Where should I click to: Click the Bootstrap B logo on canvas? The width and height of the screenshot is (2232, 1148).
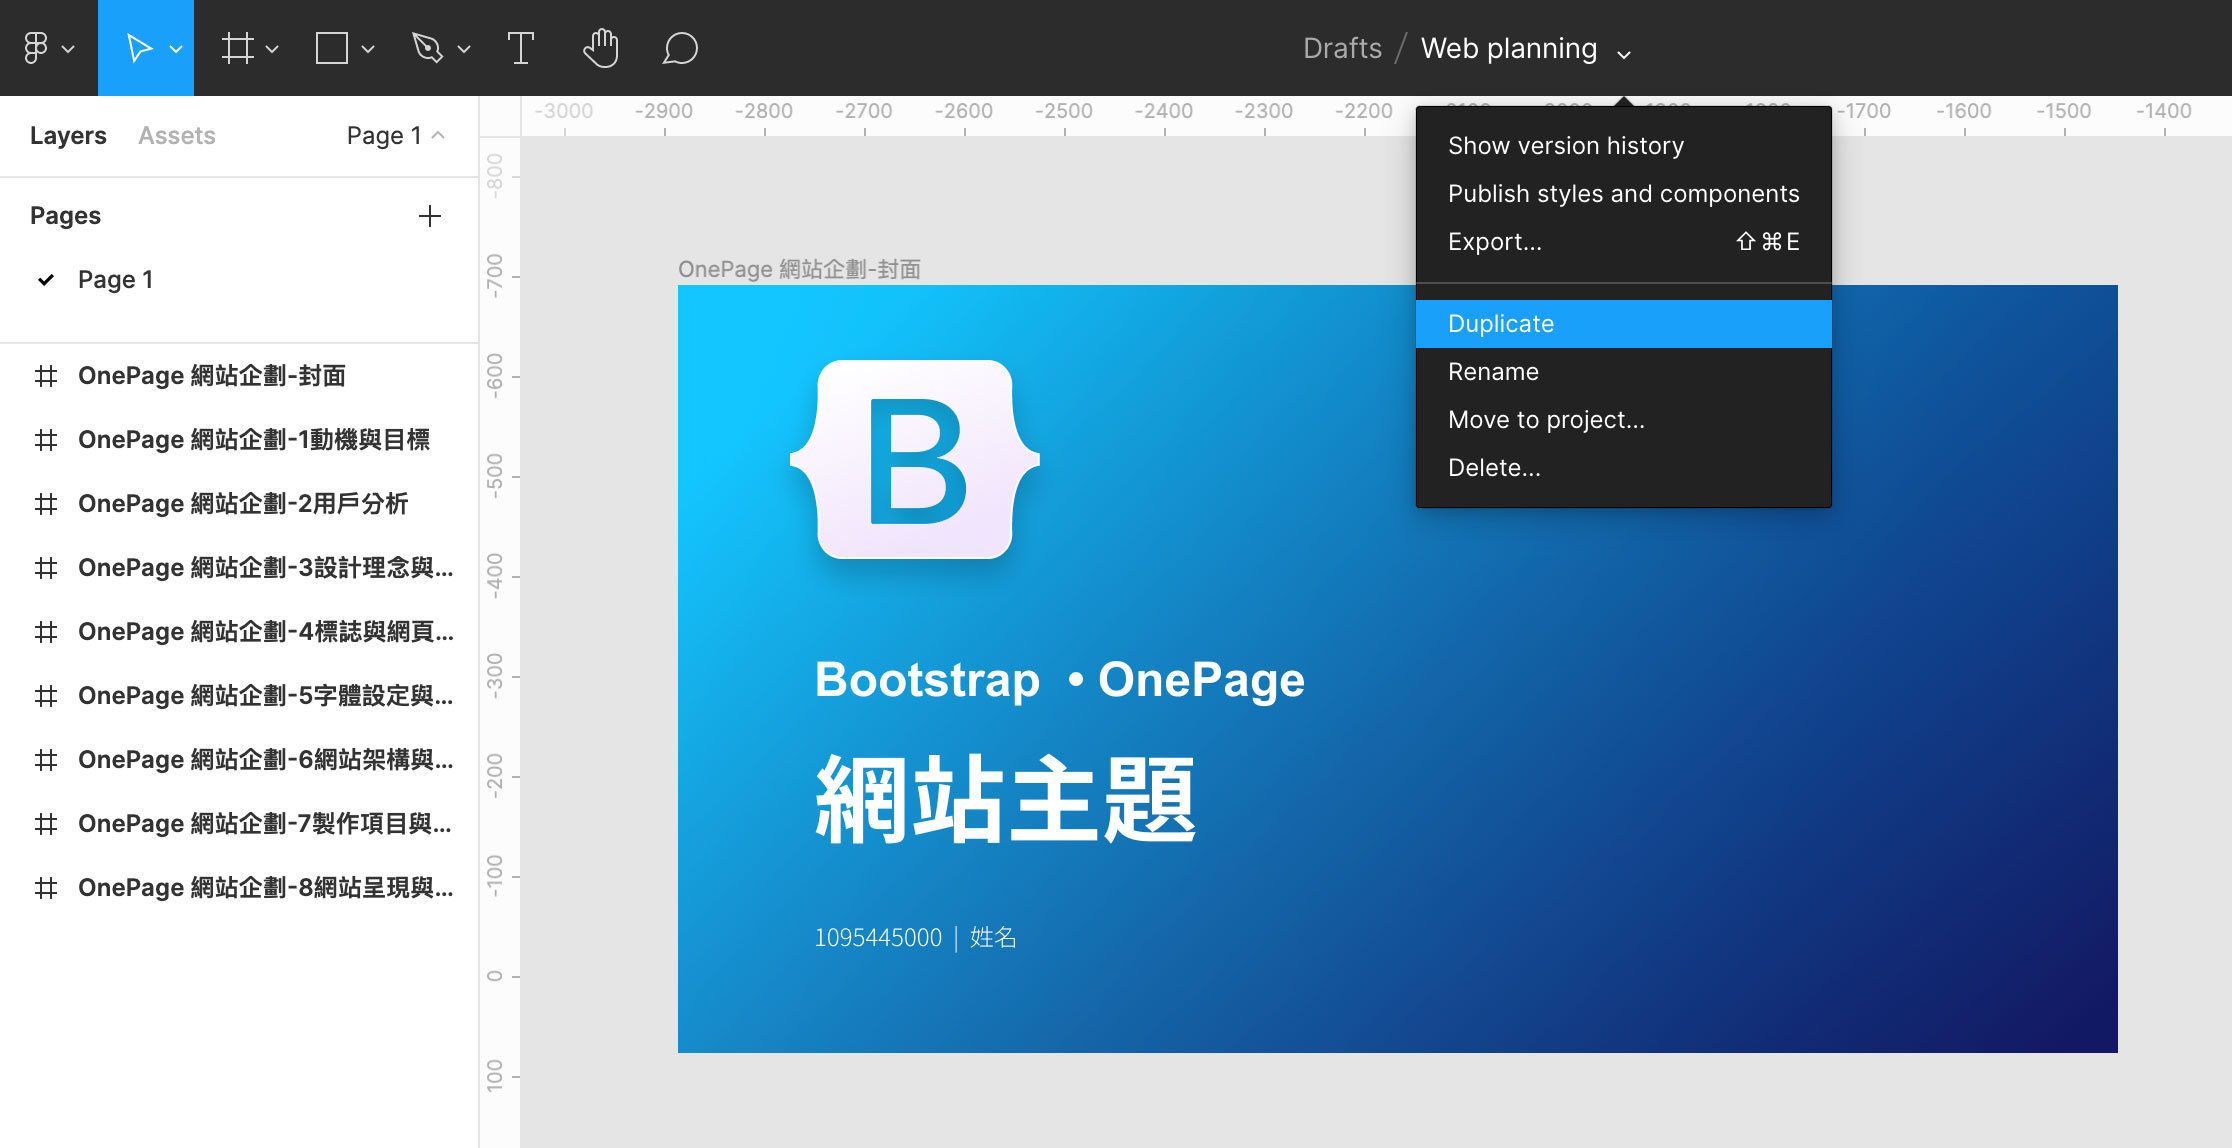pyautogui.click(x=915, y=460)
